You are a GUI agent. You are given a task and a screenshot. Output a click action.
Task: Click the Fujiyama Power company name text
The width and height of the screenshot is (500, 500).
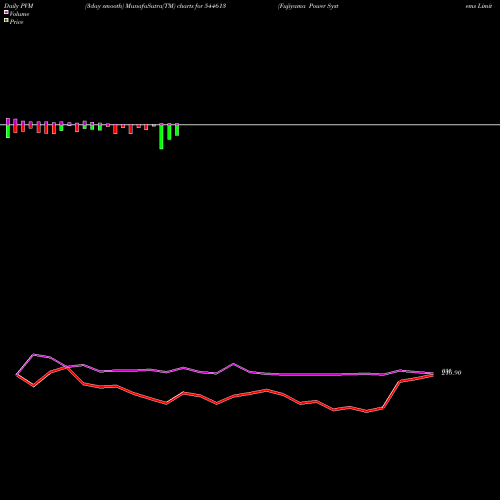[308, 6]
